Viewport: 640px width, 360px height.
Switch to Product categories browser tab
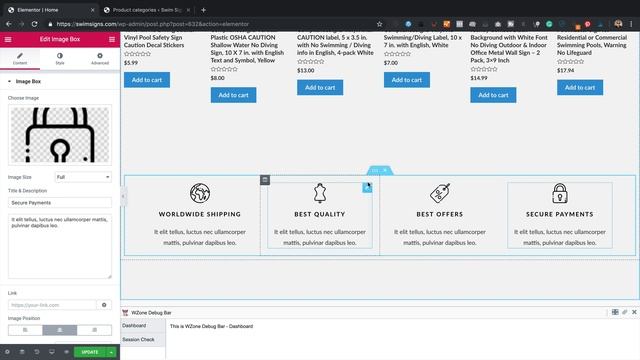[146, 10]
